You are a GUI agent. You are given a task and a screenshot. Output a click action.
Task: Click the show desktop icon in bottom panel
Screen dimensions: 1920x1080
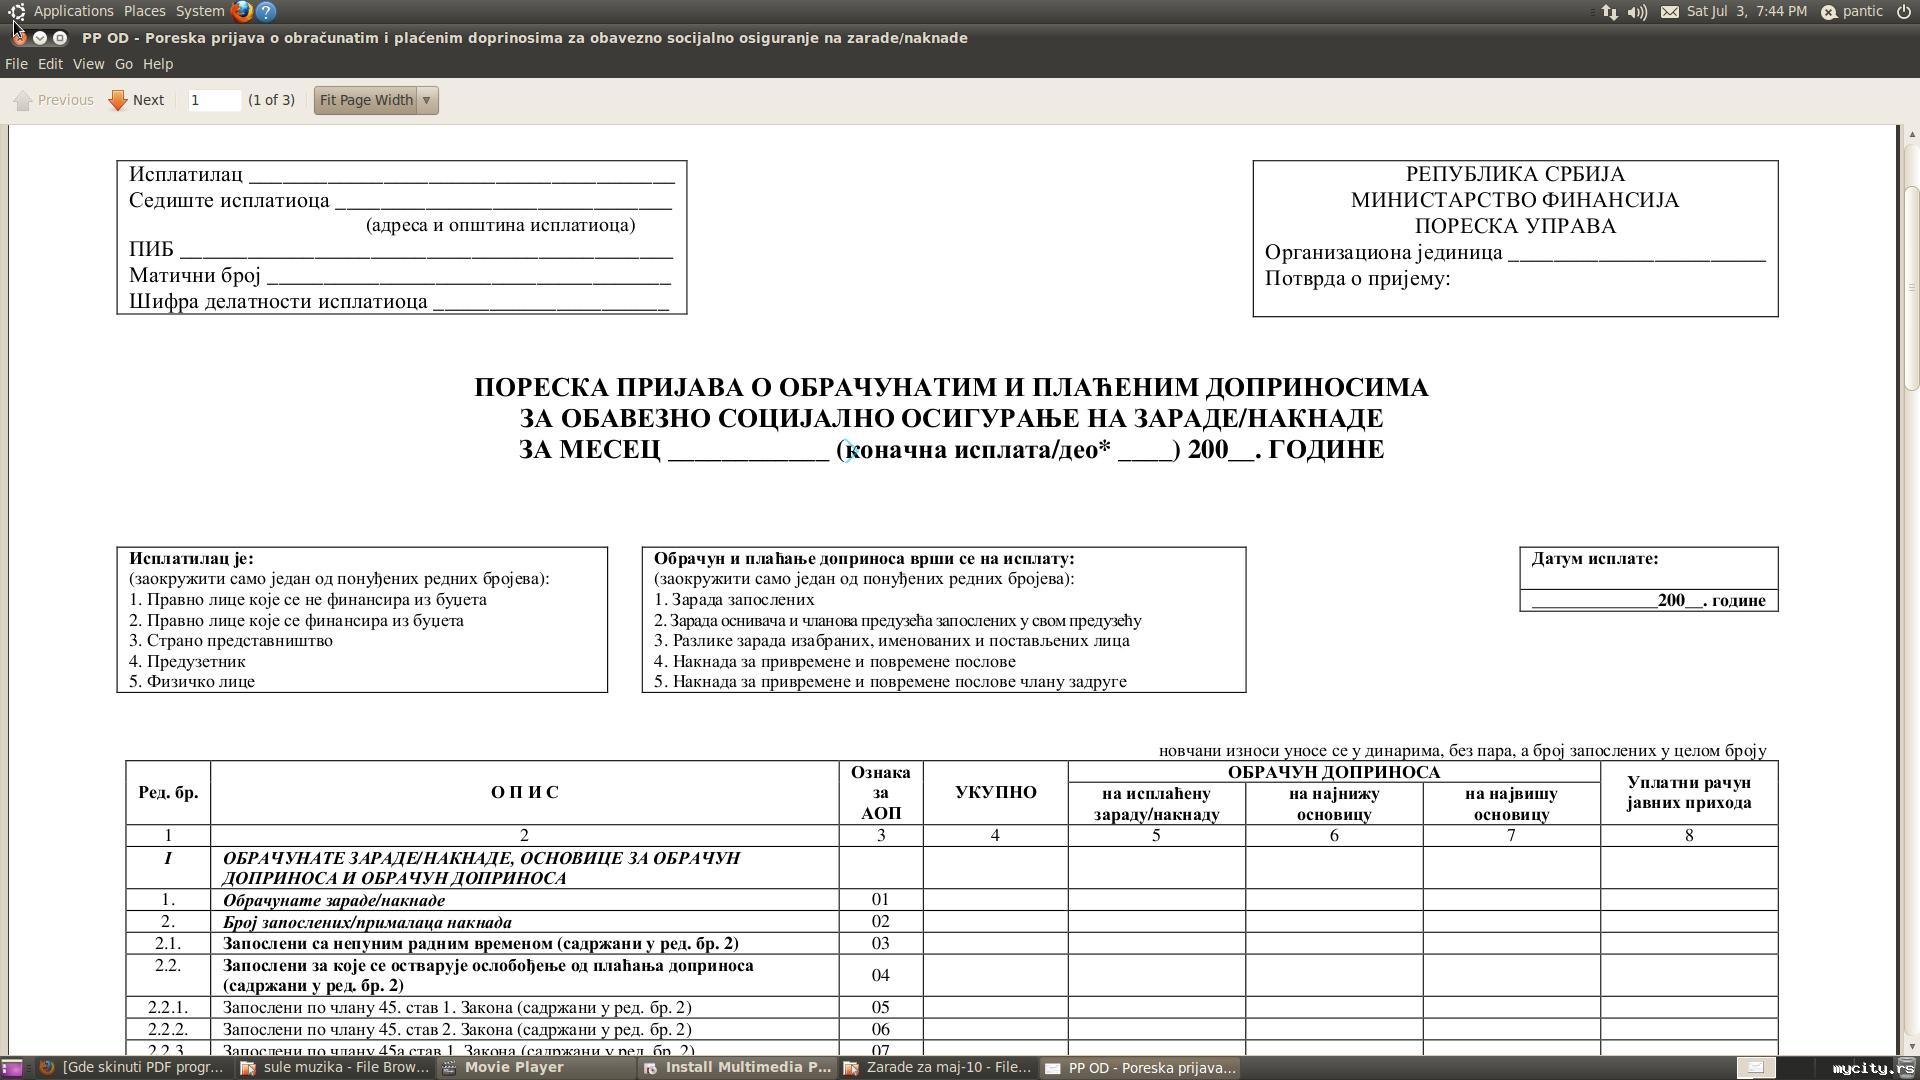pos(12,1068)
